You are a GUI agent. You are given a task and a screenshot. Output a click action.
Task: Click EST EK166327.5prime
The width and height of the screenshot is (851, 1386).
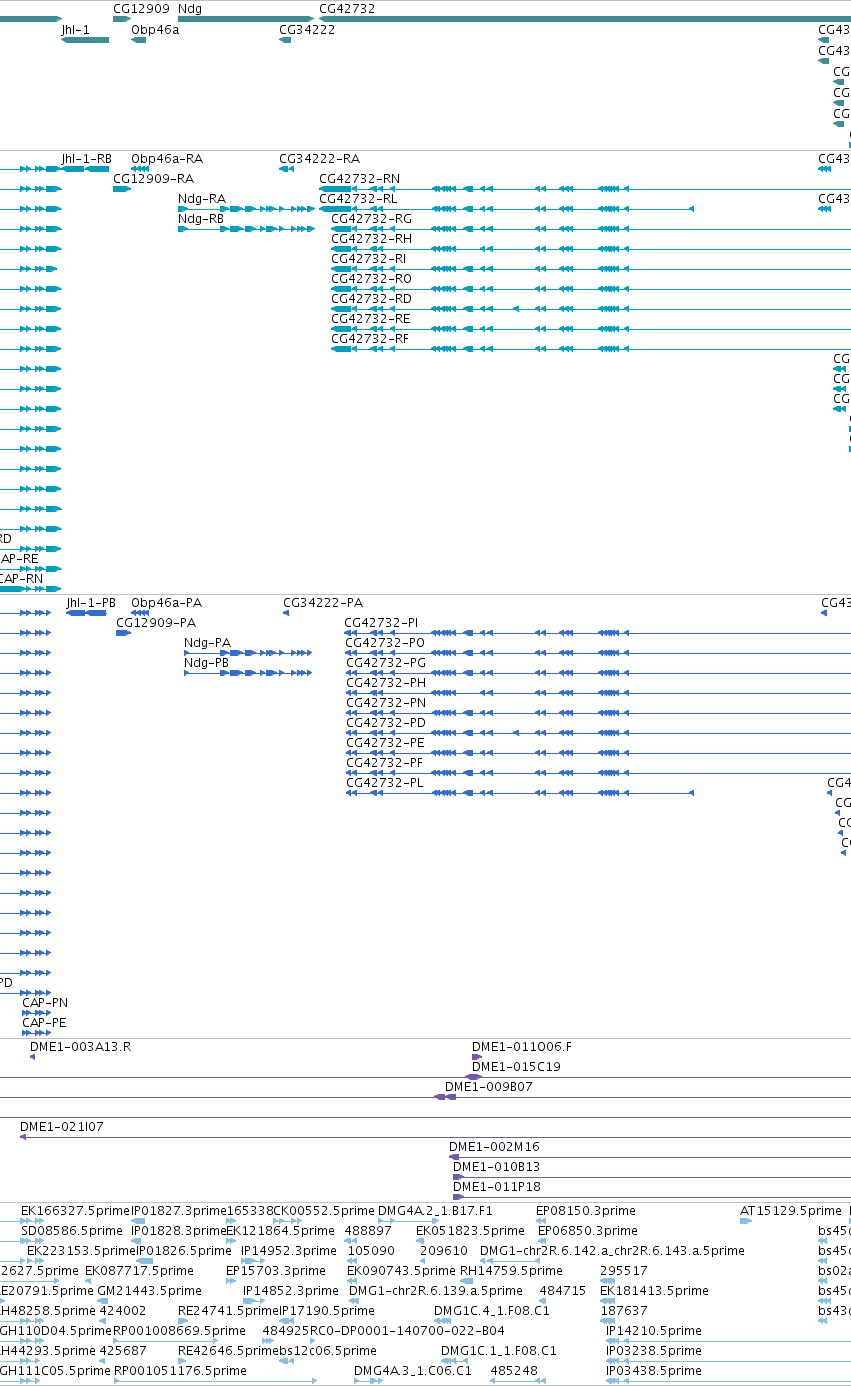[x=76, y=1210]
